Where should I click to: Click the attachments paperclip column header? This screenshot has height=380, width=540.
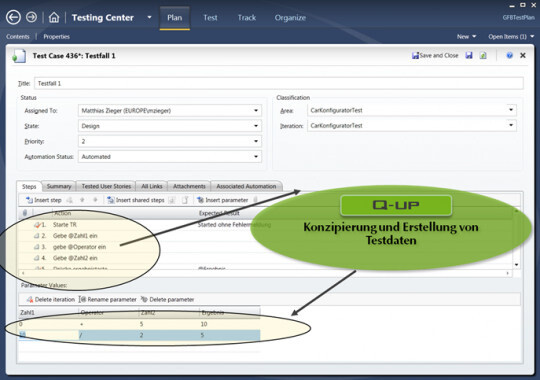click(x=24, y=213)
